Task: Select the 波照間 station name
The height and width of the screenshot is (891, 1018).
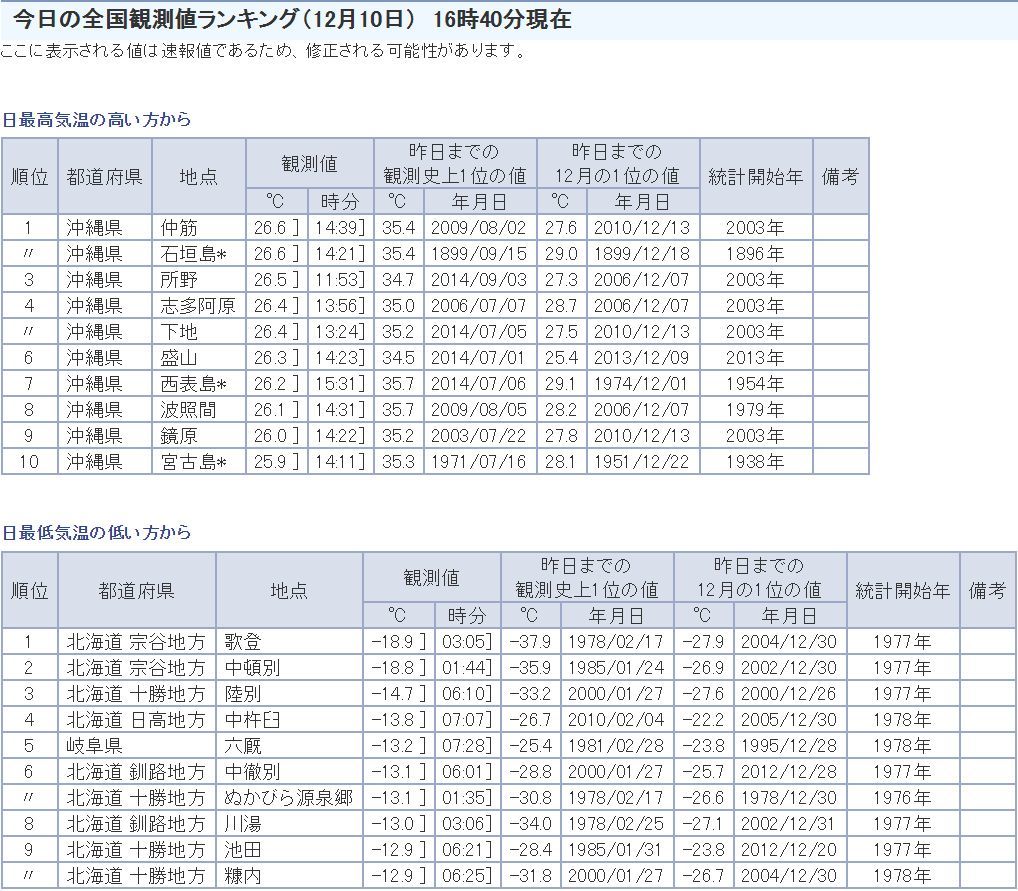Action: pos(187,410)
